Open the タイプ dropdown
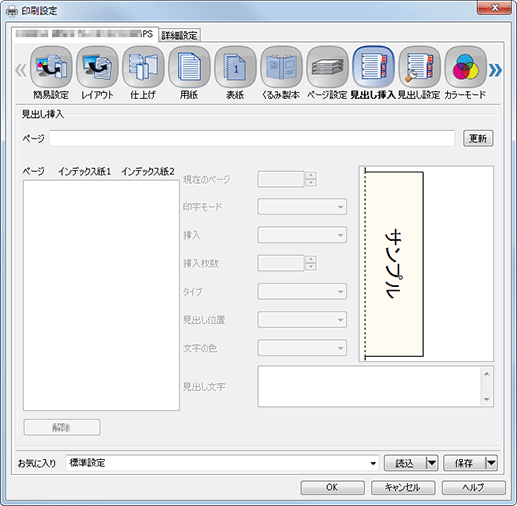 302,292
